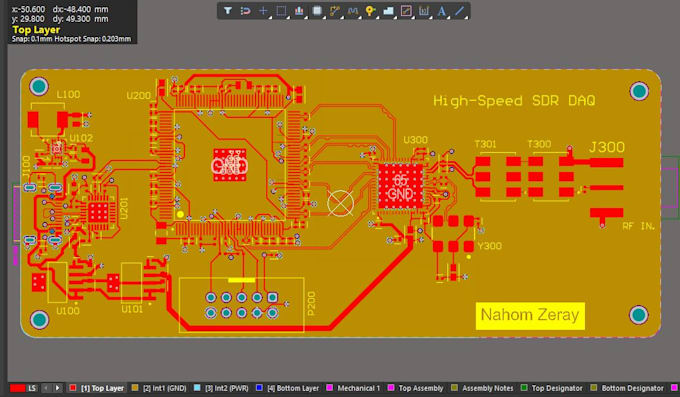The width and height of the screenshot is (680, 397).
Task: Click the current layer red color box
Action: click(x=18, y=388)
